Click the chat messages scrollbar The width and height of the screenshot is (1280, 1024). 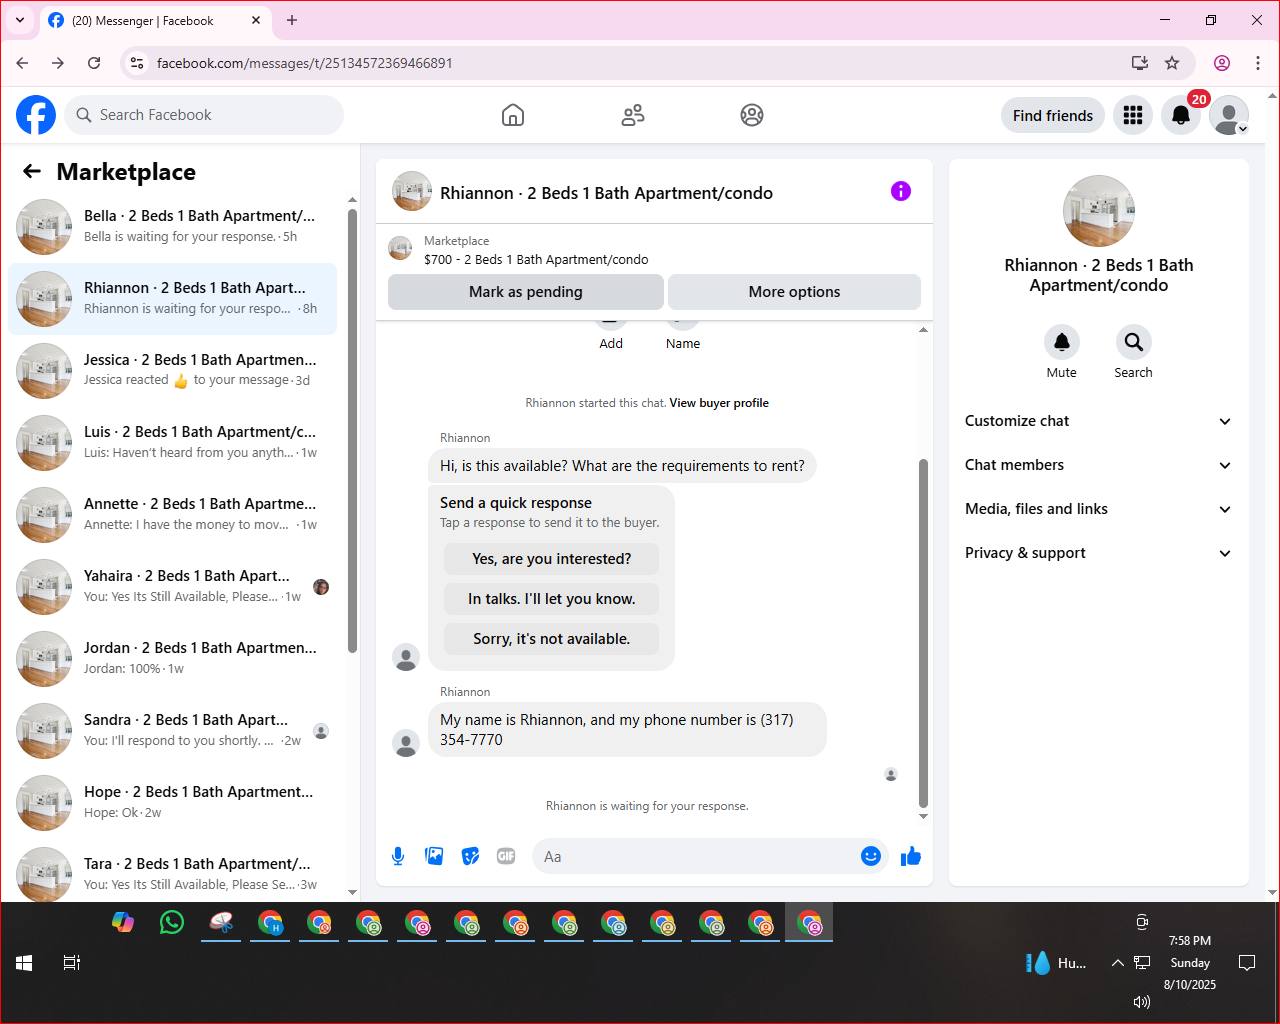click(923, 633)
